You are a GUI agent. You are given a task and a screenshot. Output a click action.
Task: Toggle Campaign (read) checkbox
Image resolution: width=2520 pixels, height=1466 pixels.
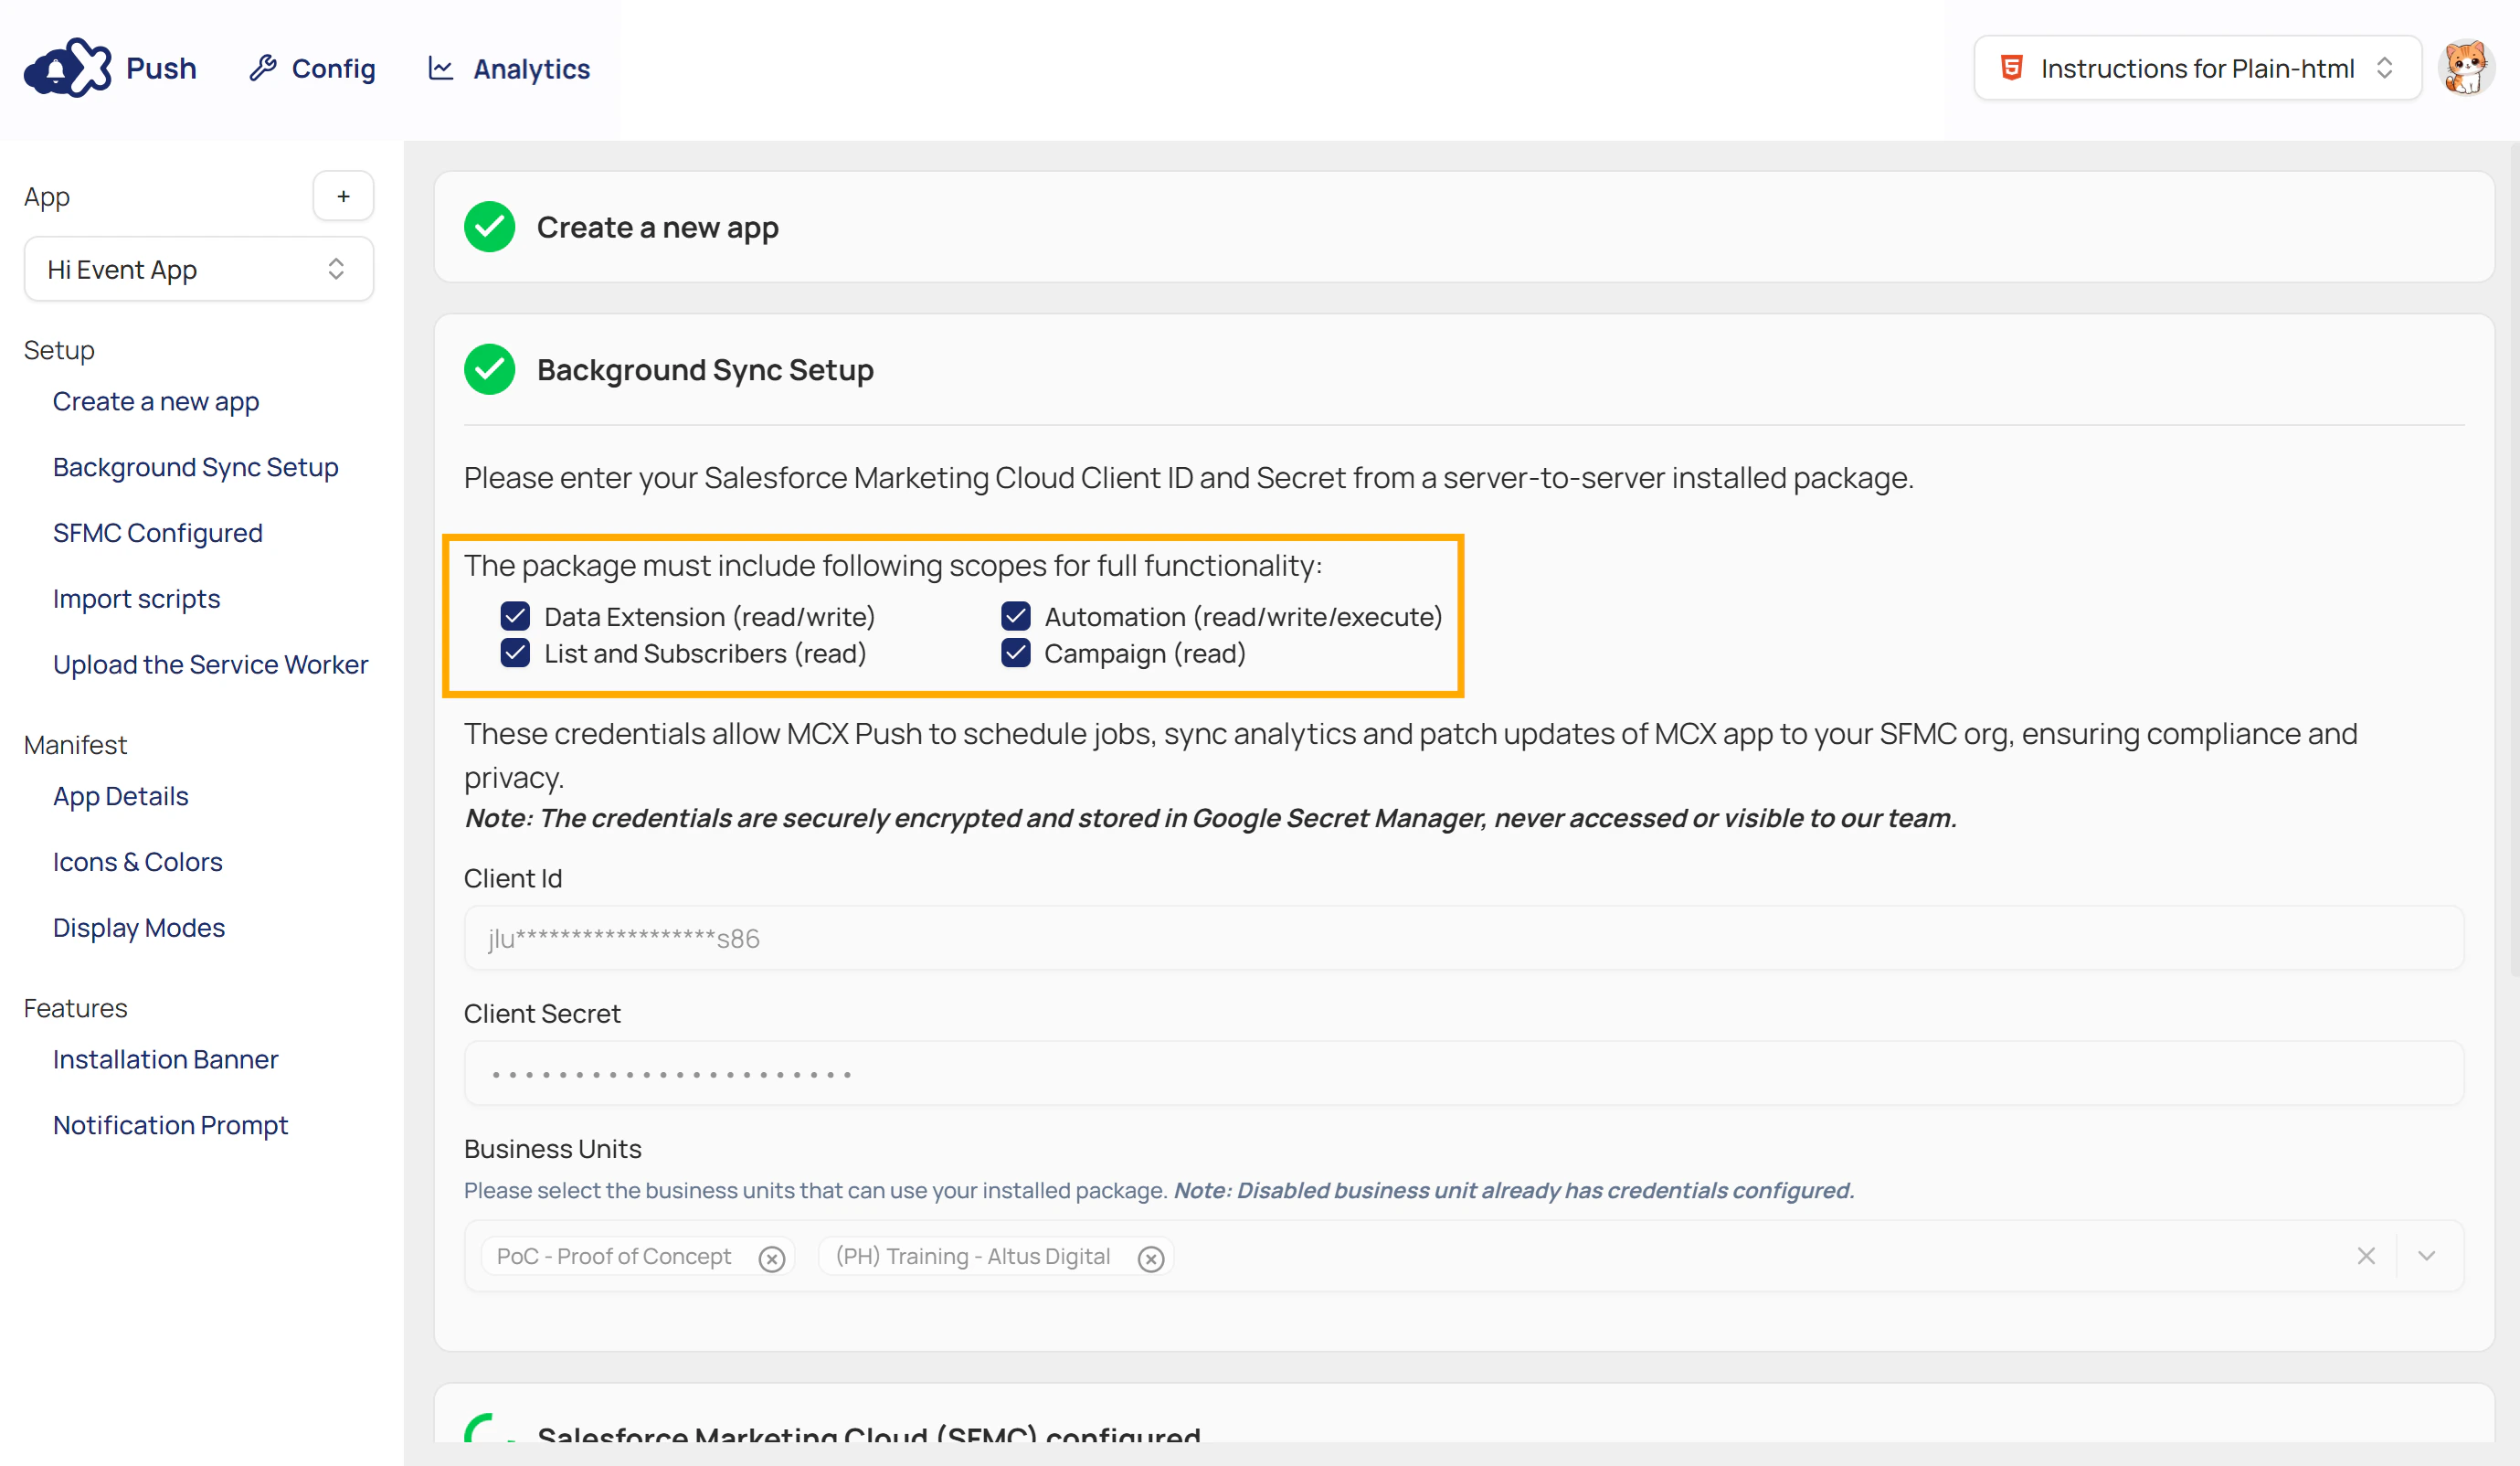coord(1016,653)
